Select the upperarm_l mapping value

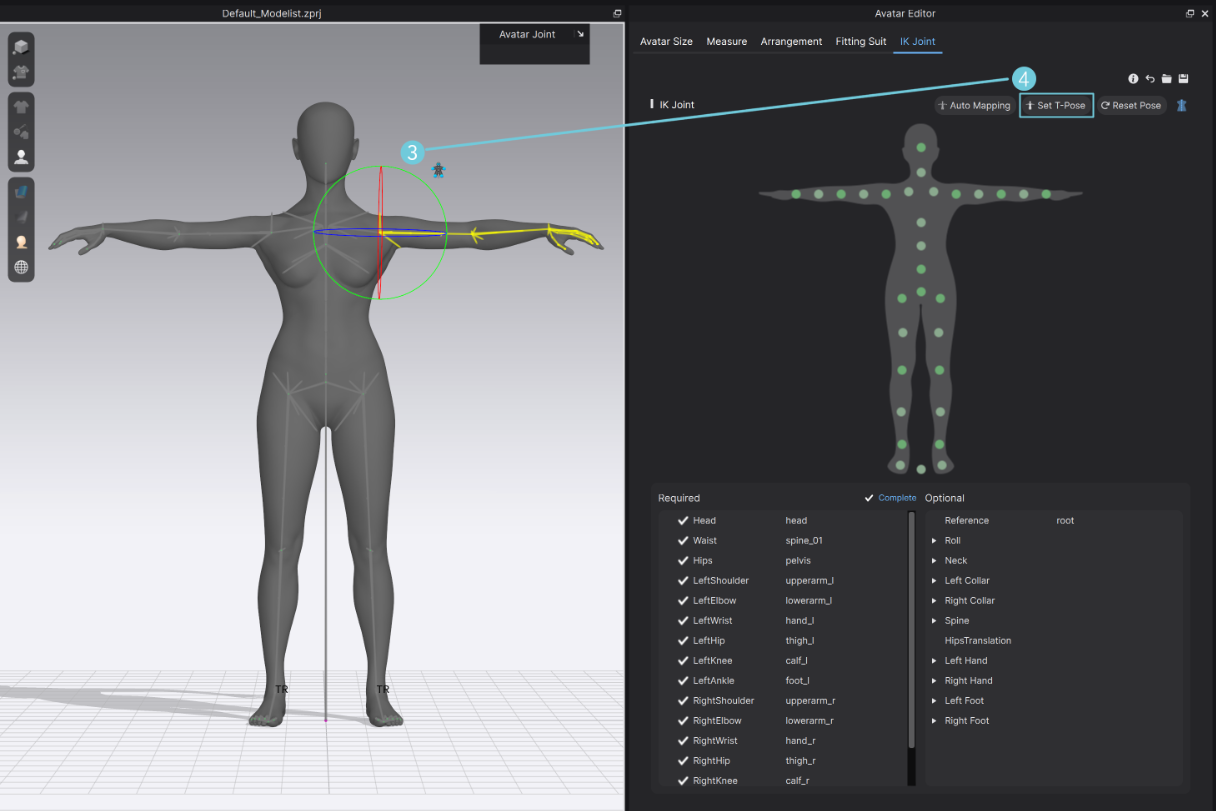point(809,580)
